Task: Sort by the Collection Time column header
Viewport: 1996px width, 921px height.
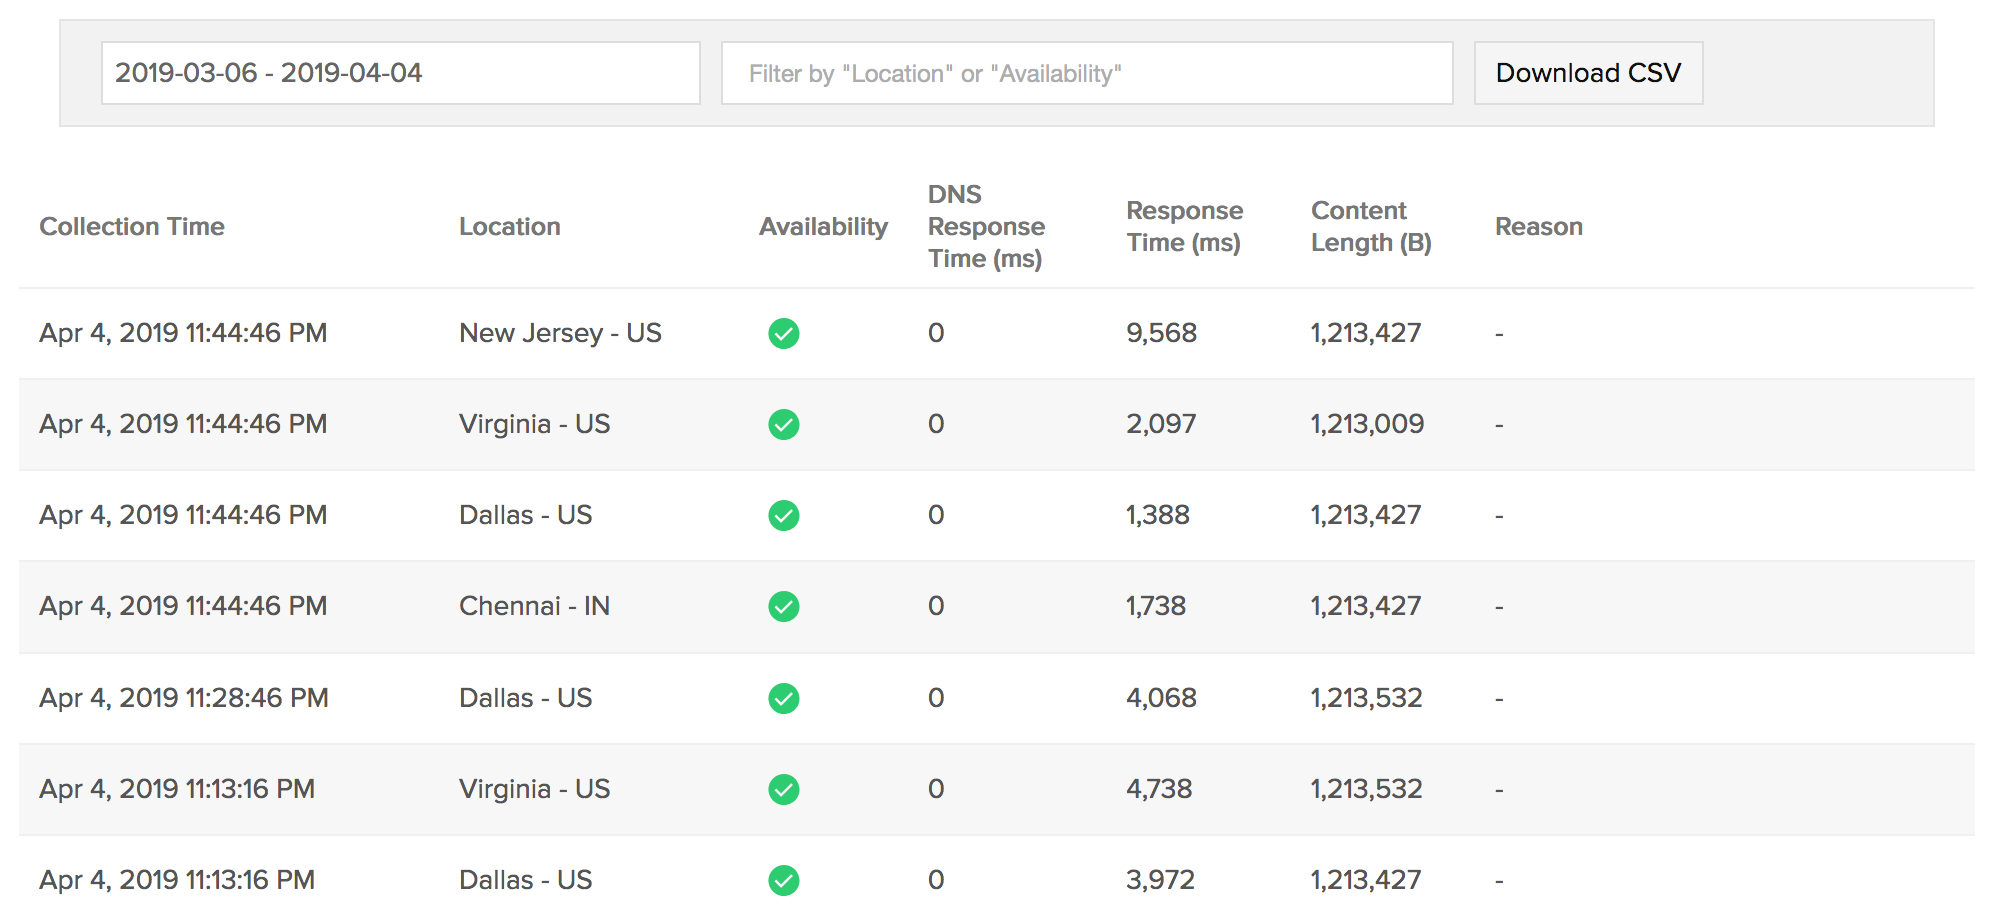Action: pyautogui.click(x=132, y=227)
